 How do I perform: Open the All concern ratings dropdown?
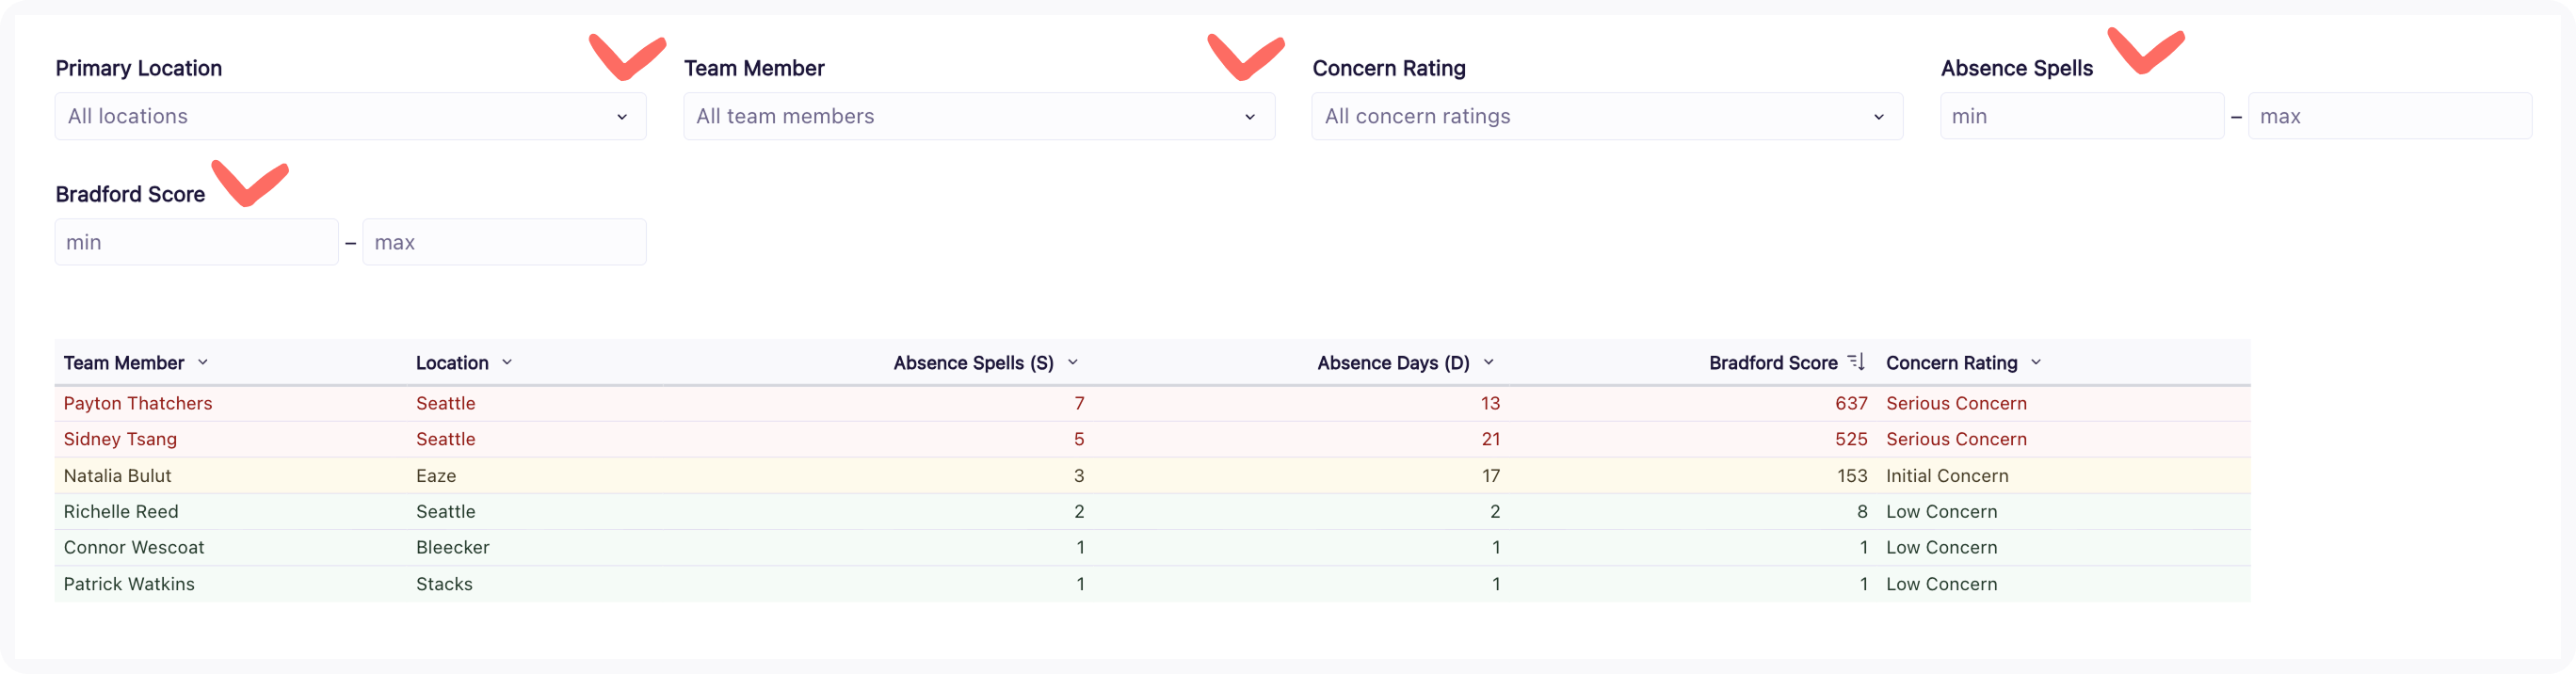[1606, 116]
